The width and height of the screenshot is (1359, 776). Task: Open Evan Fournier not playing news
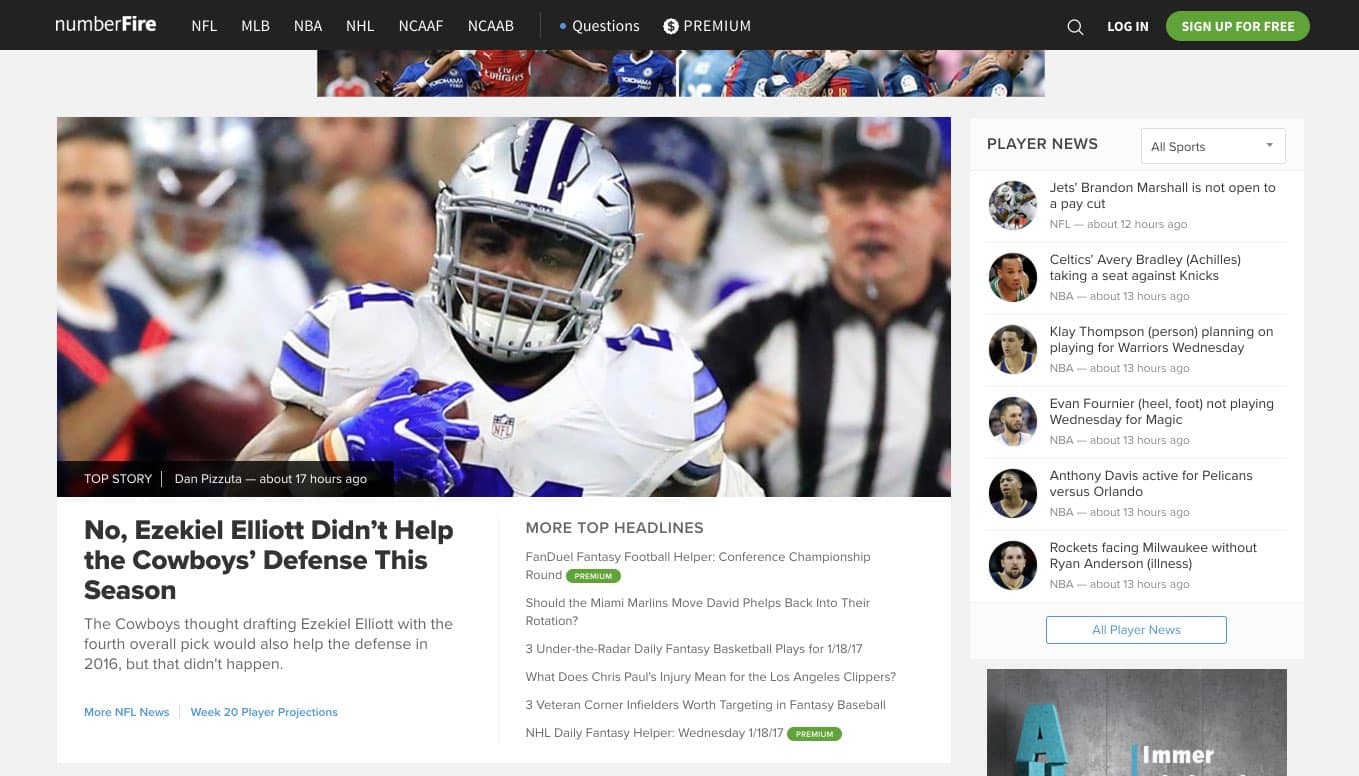point(1161,411)
